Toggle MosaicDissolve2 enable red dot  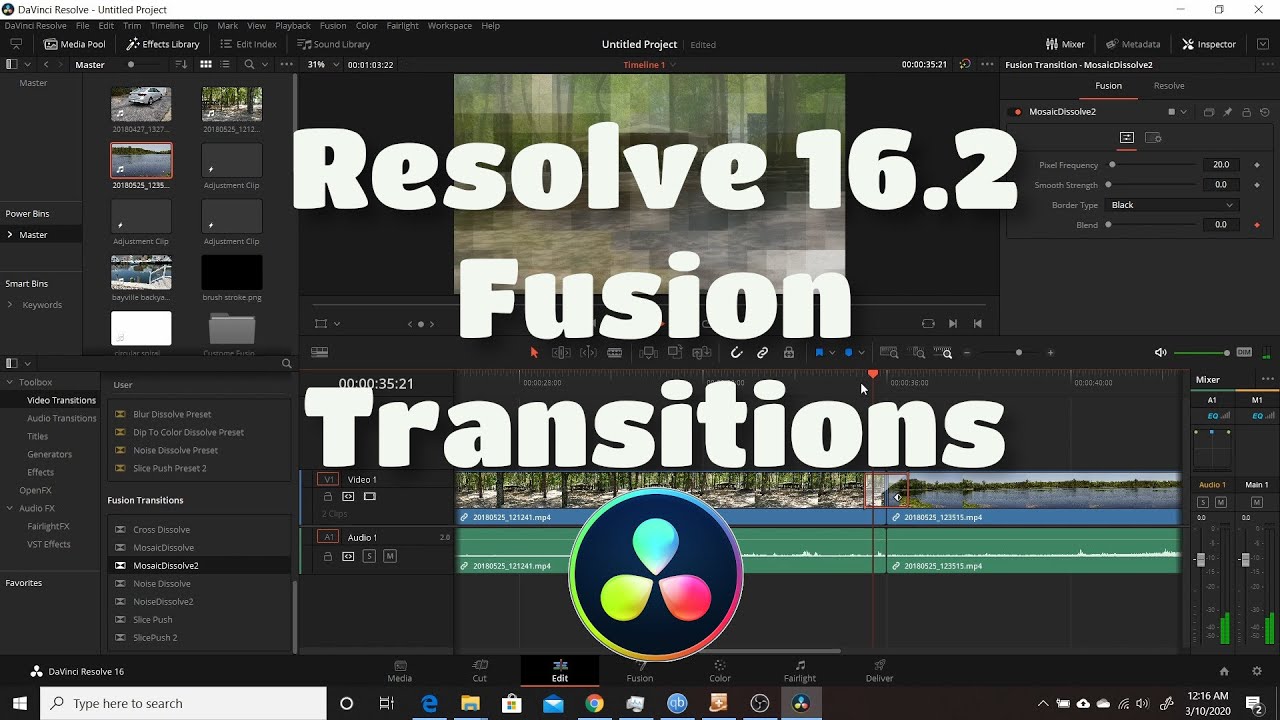pyautogui.click(x=1018, y=112)
